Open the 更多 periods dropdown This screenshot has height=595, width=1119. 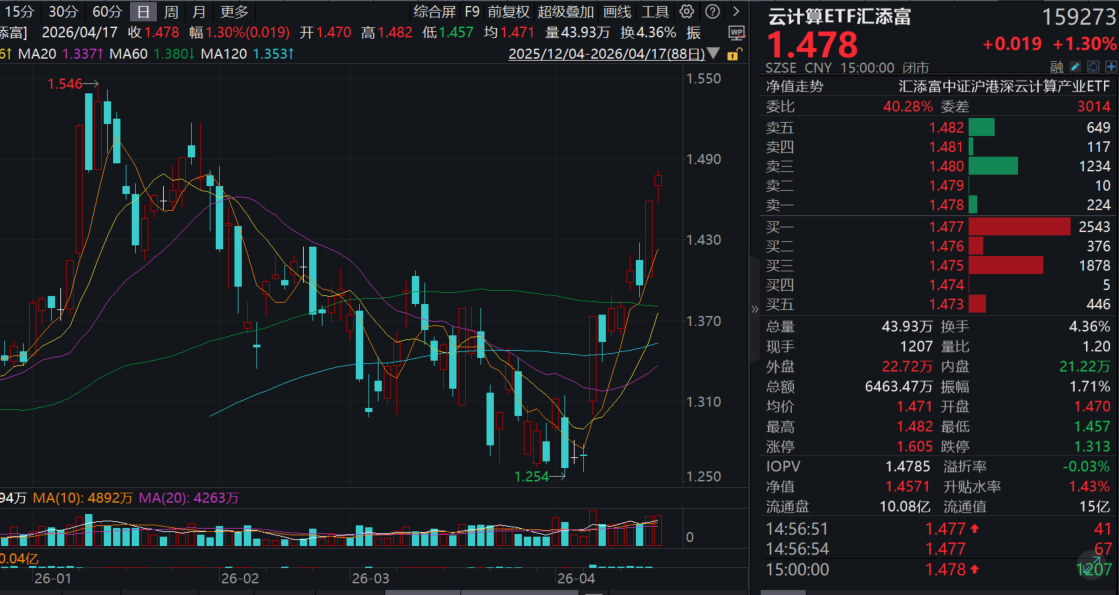tap(234, 12)
